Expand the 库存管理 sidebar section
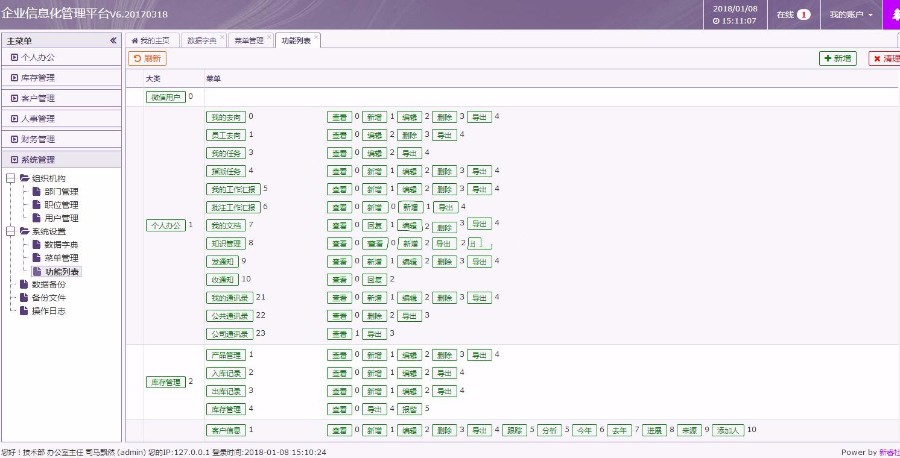The width and height of the screenshot is (900, 458). pos(38,77)
